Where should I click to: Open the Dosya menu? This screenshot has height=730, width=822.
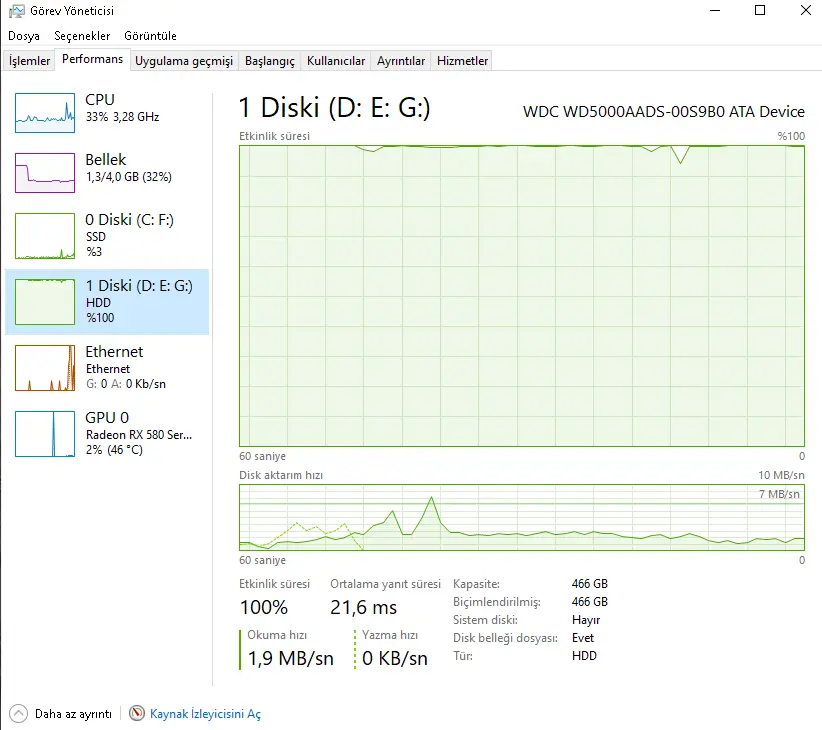tap(24, 36)
